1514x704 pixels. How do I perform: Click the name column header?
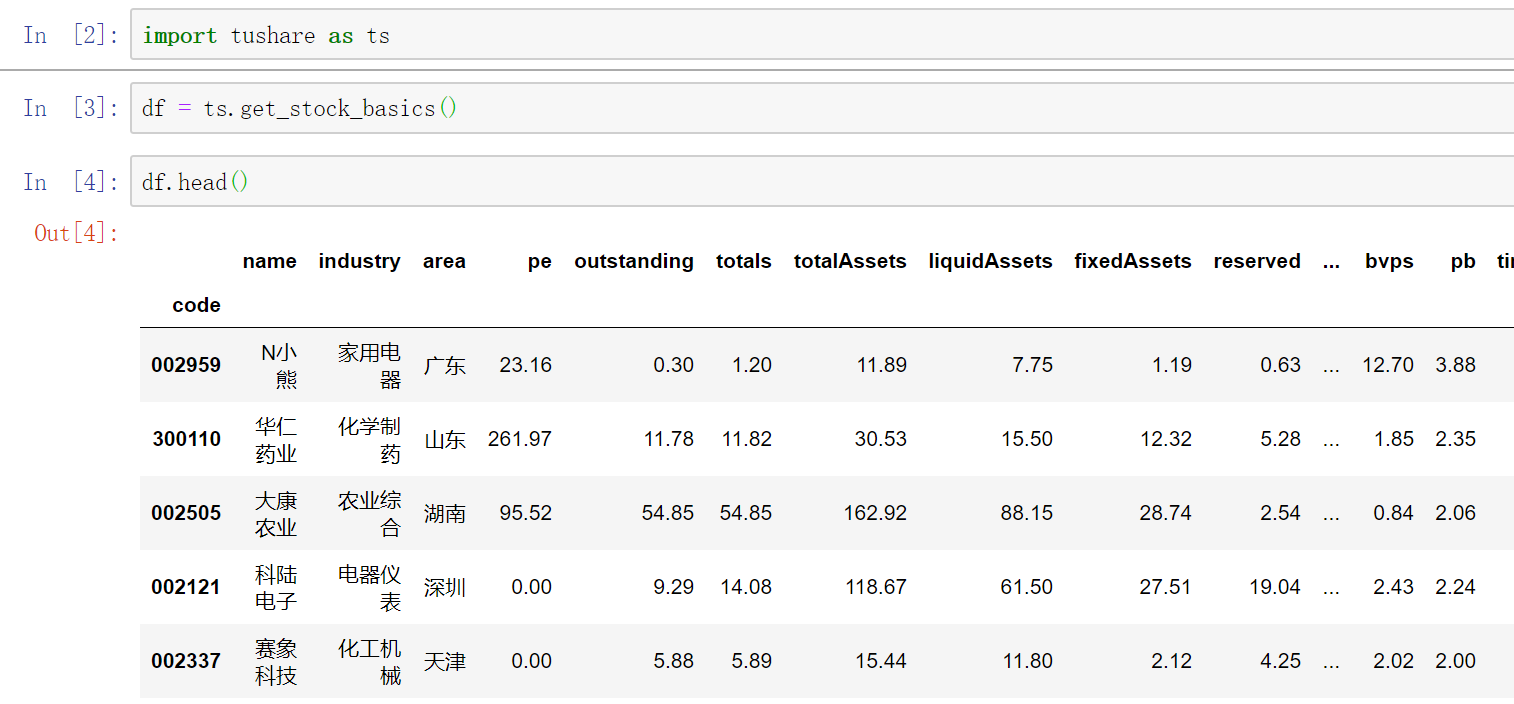tap(270, 261)
